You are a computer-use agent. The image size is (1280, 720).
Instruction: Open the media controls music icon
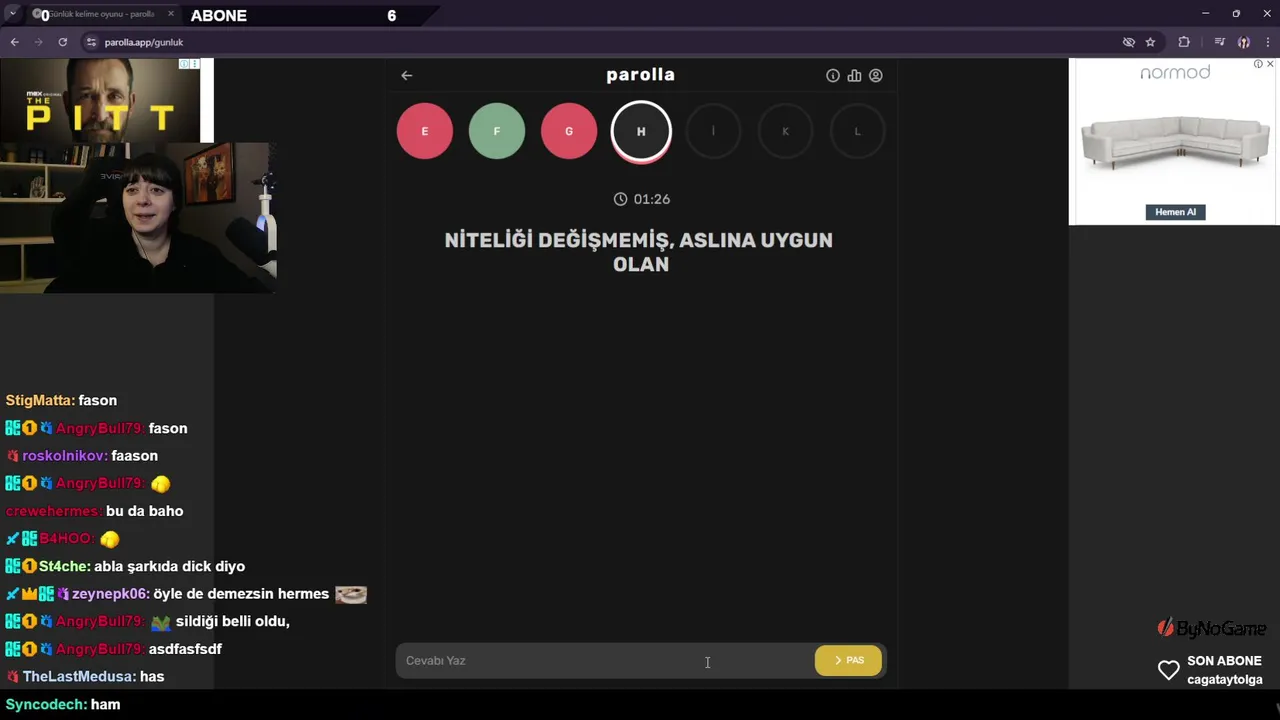(x=1219, y=42)
